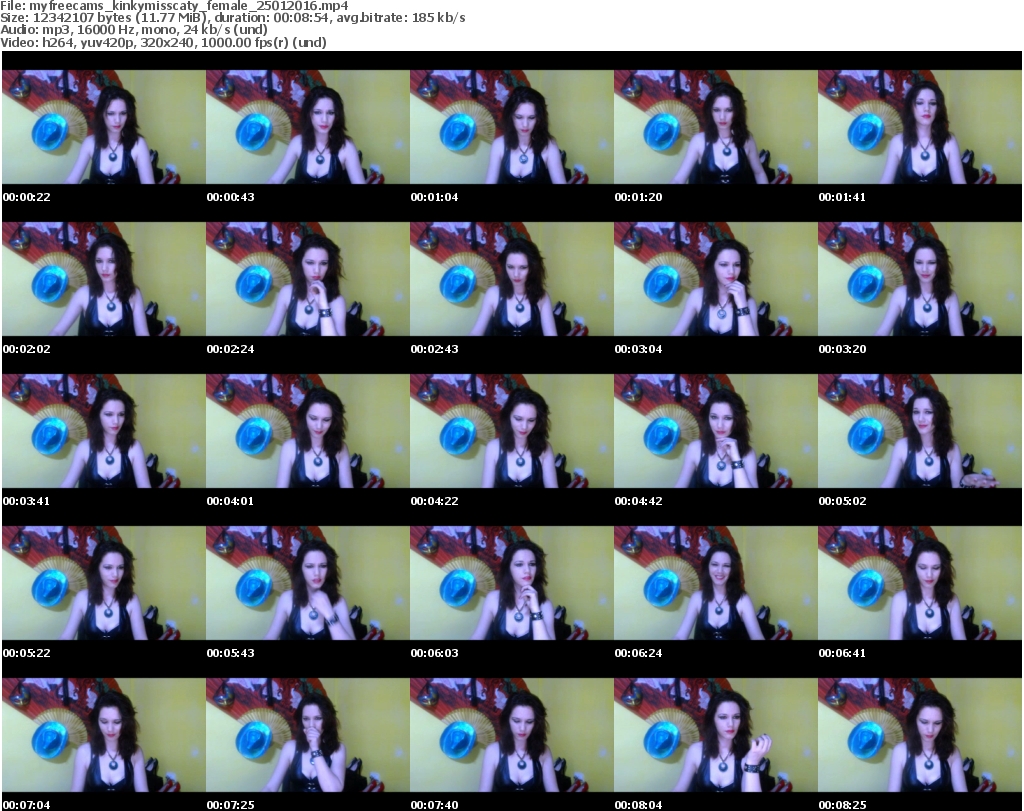Open the frame at timestamp 00:04:01
Image resolution: width=1024 pixels, height=811 pixels.
(x=308, y=431)
